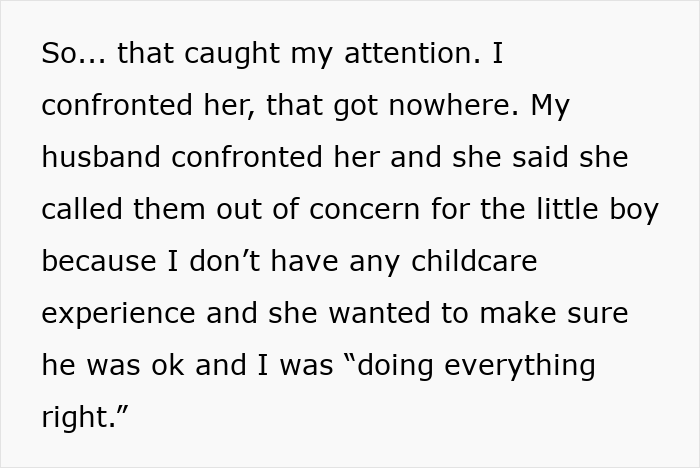The width and height of the screenshot is (700, 468).
Task: Select the word "little"
Action: point(567,209)
